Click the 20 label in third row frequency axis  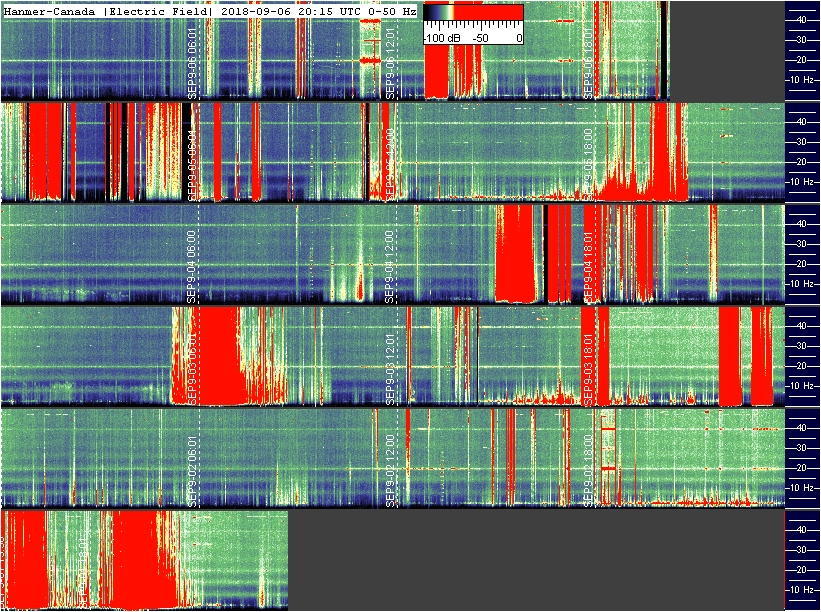point(801,264)
